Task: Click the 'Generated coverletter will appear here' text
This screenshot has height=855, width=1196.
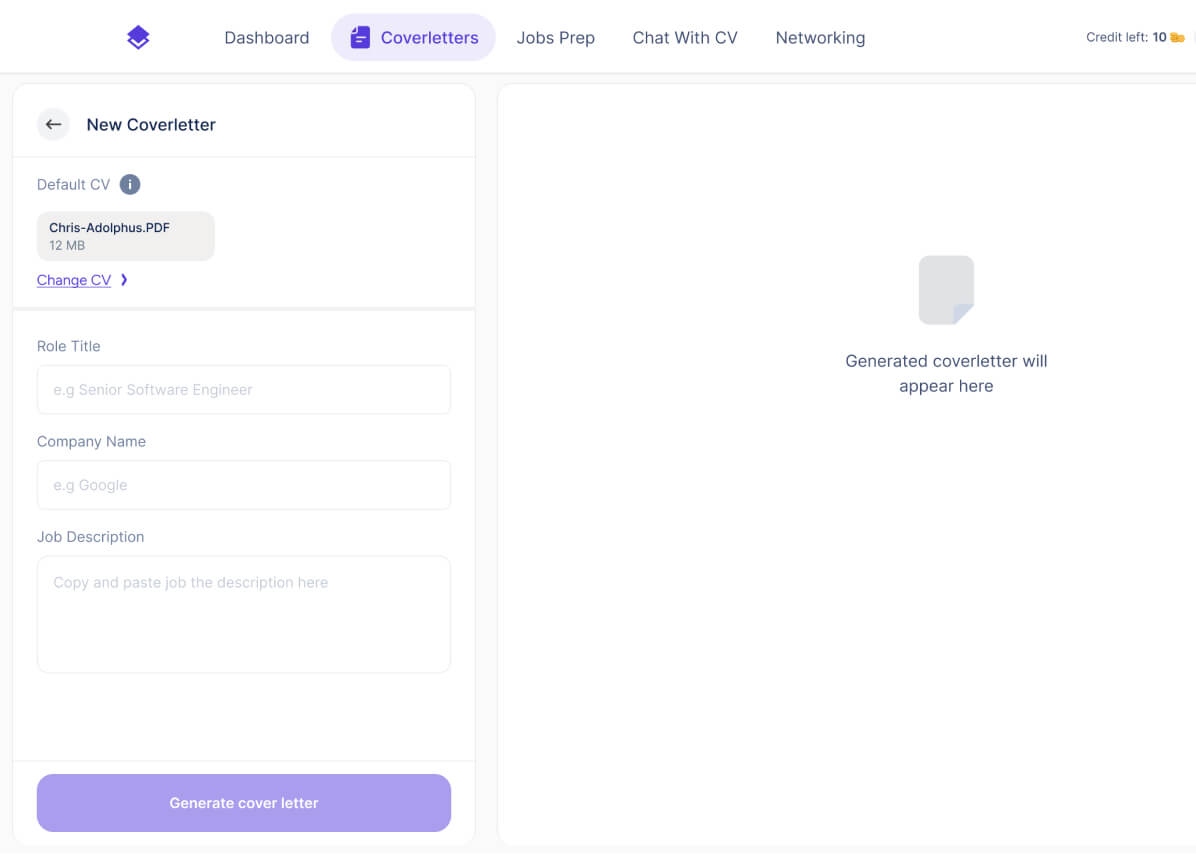Action: point(945,373)
